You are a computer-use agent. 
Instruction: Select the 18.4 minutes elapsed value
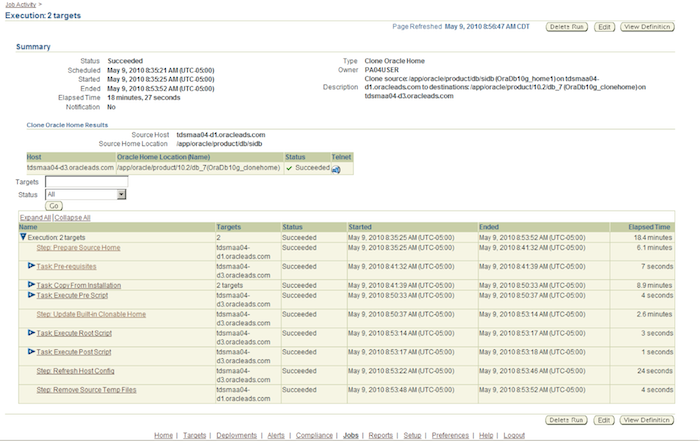point(653,237)
